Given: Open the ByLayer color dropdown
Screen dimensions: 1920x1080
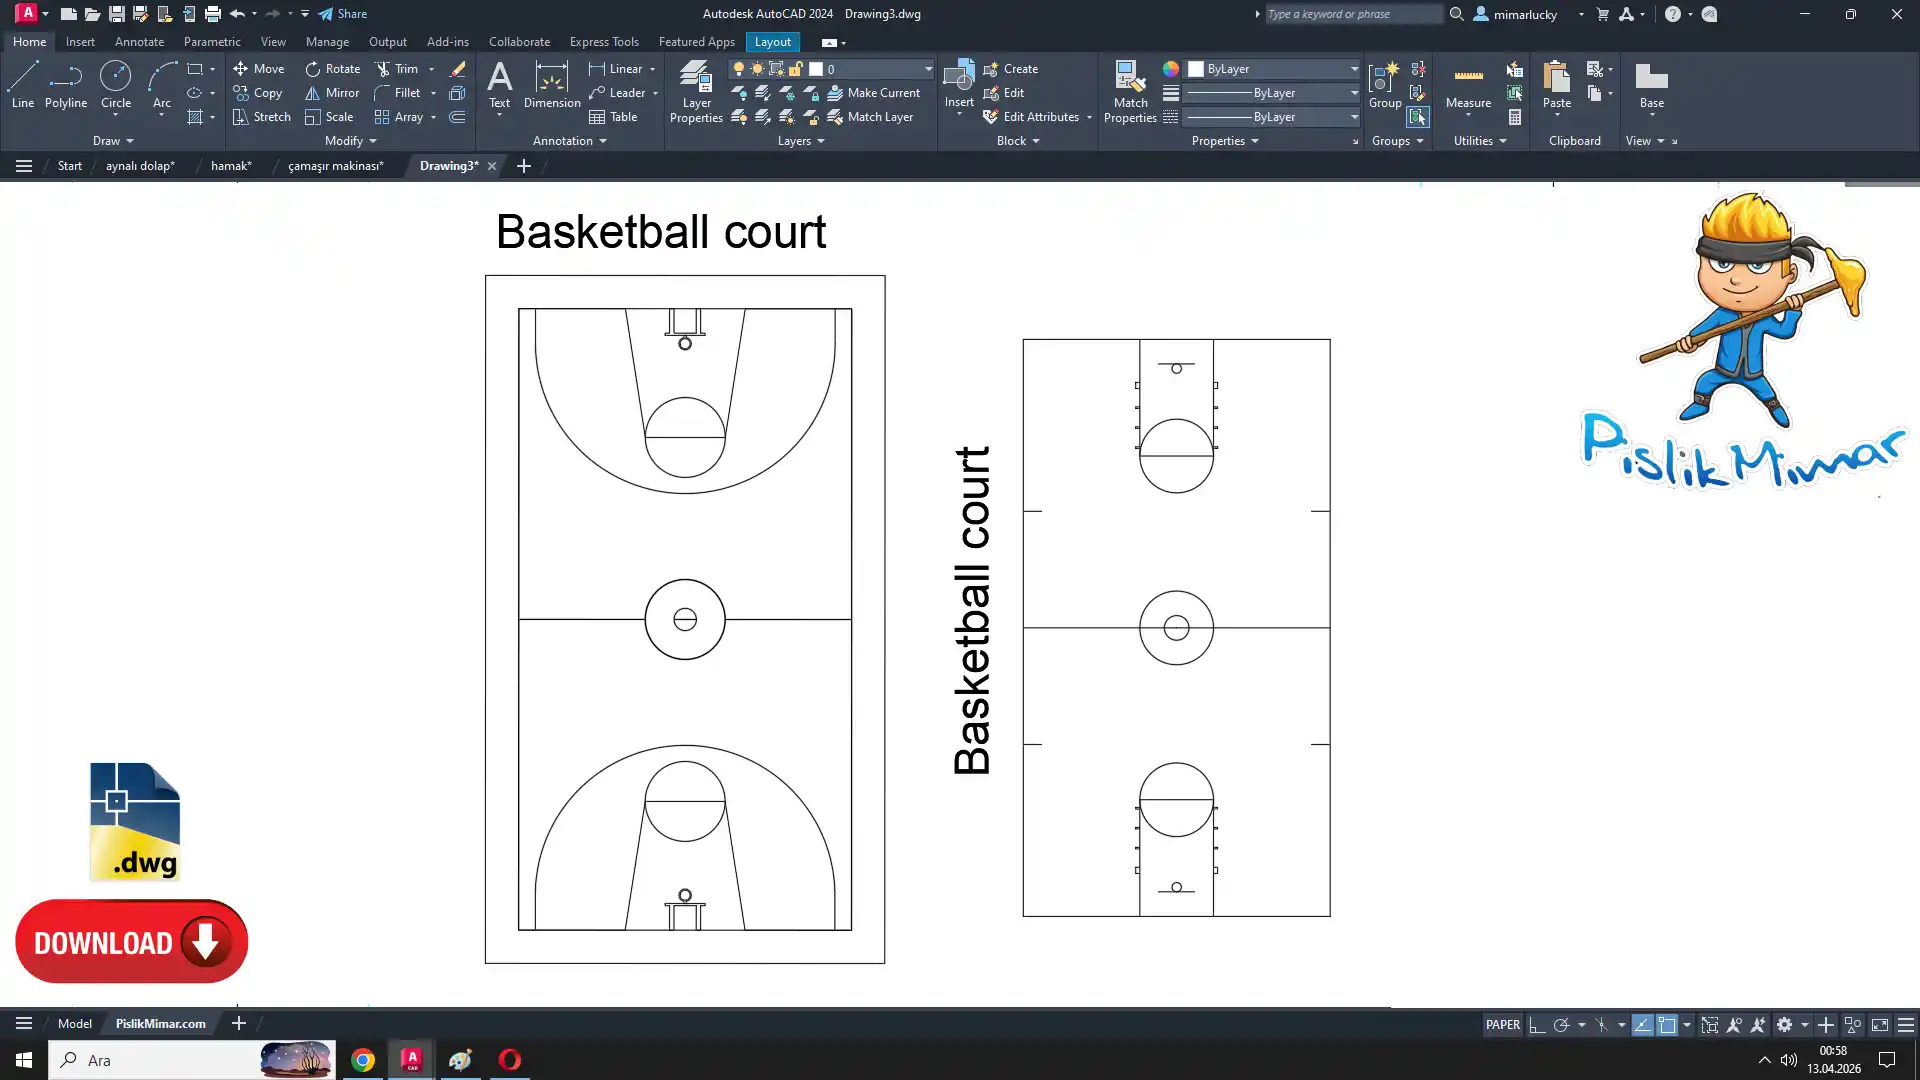Looking at the screenshot, I should coord(1354,69).
